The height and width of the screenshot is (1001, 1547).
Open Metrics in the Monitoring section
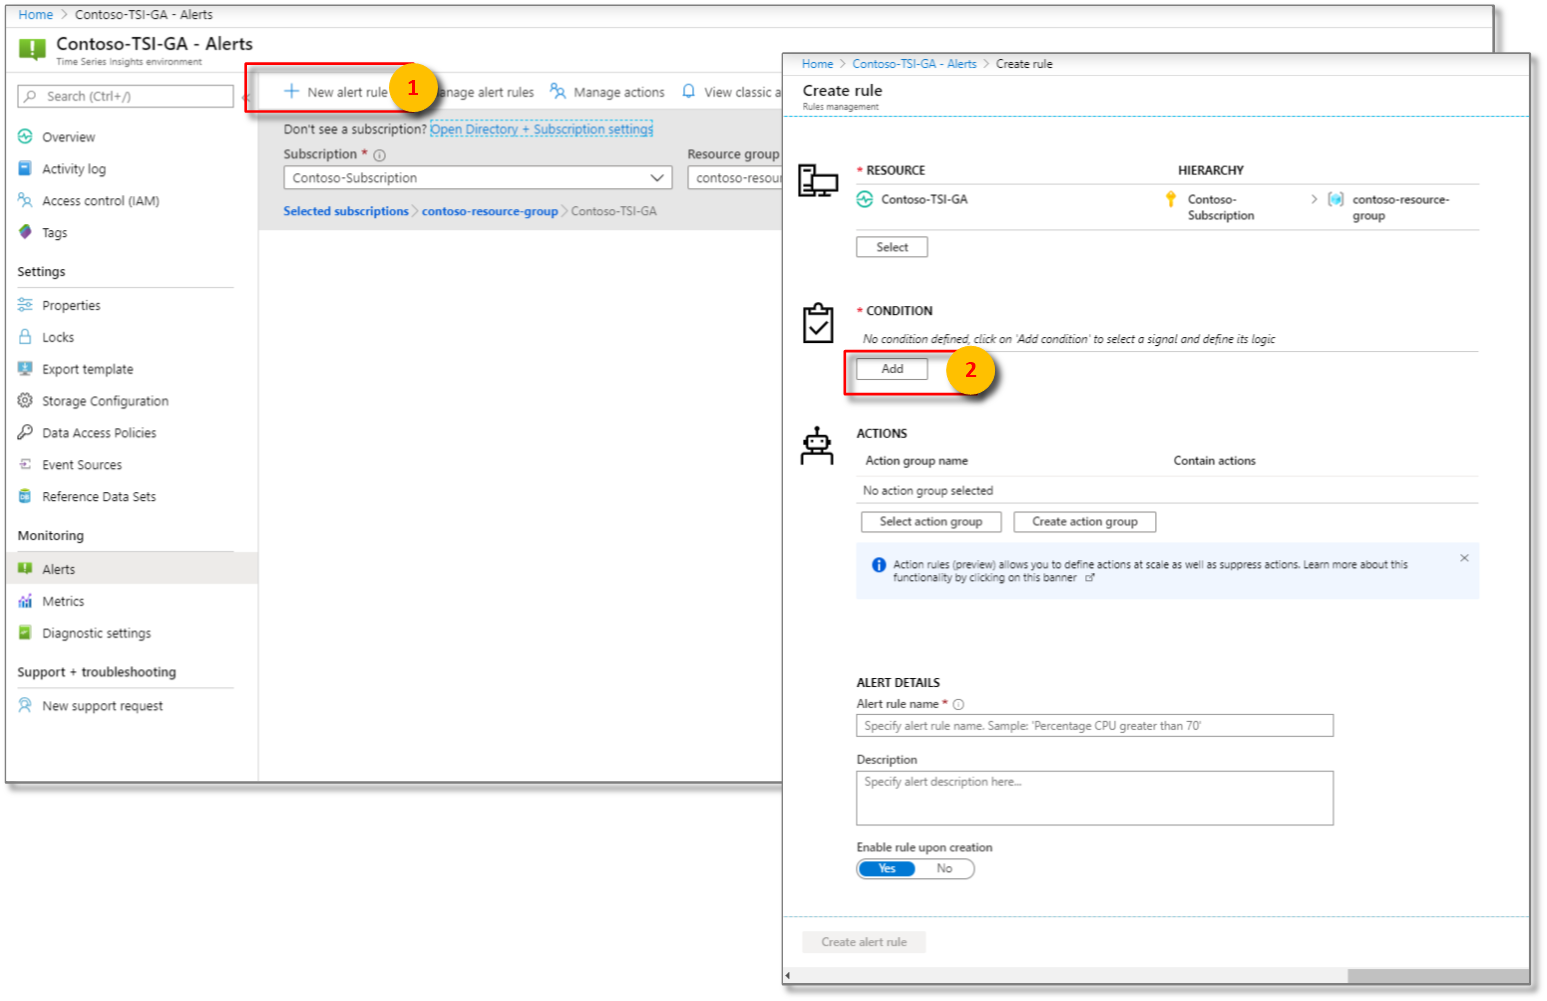point(63,601)
